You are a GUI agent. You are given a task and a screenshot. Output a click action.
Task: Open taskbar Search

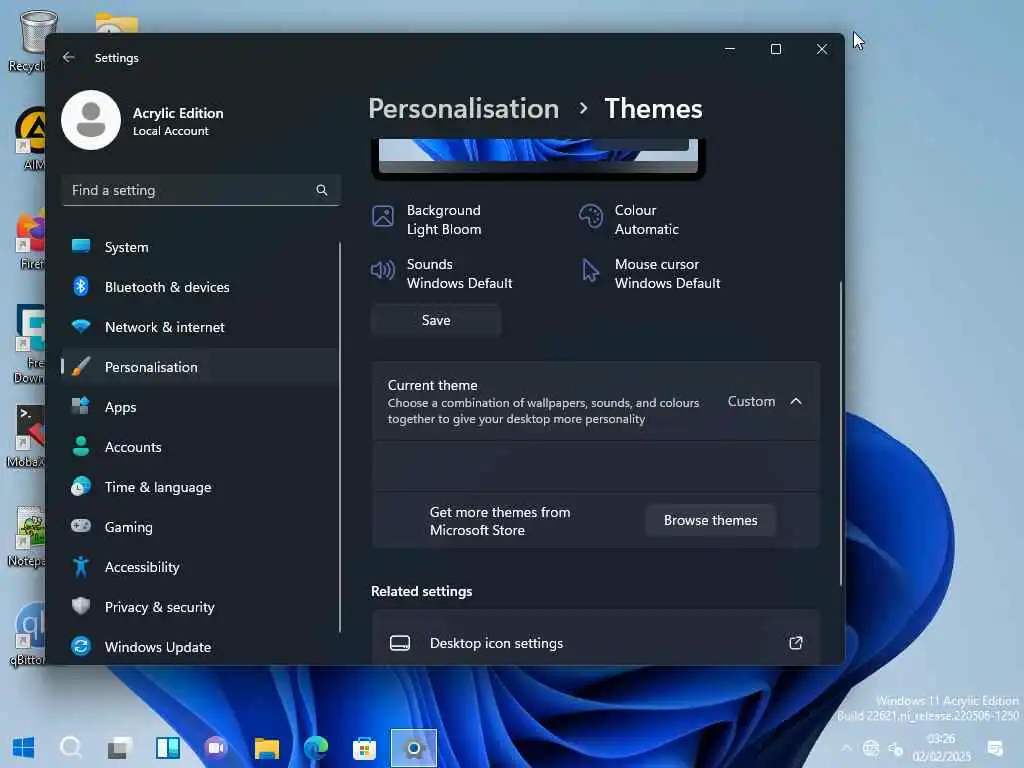point(71,748)
